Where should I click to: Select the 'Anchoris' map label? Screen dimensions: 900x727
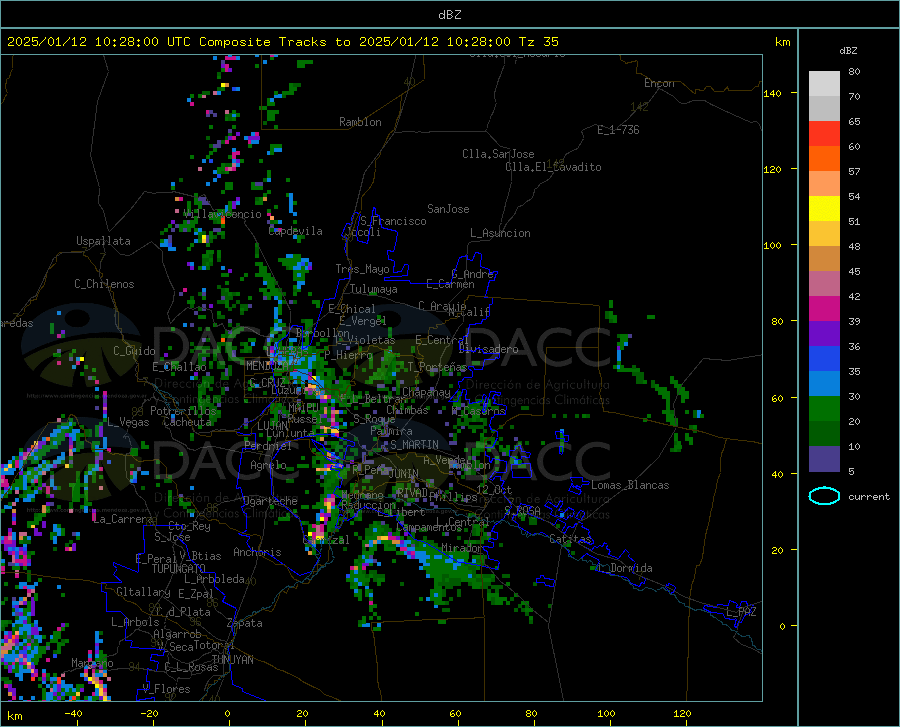tap(257, 552)
